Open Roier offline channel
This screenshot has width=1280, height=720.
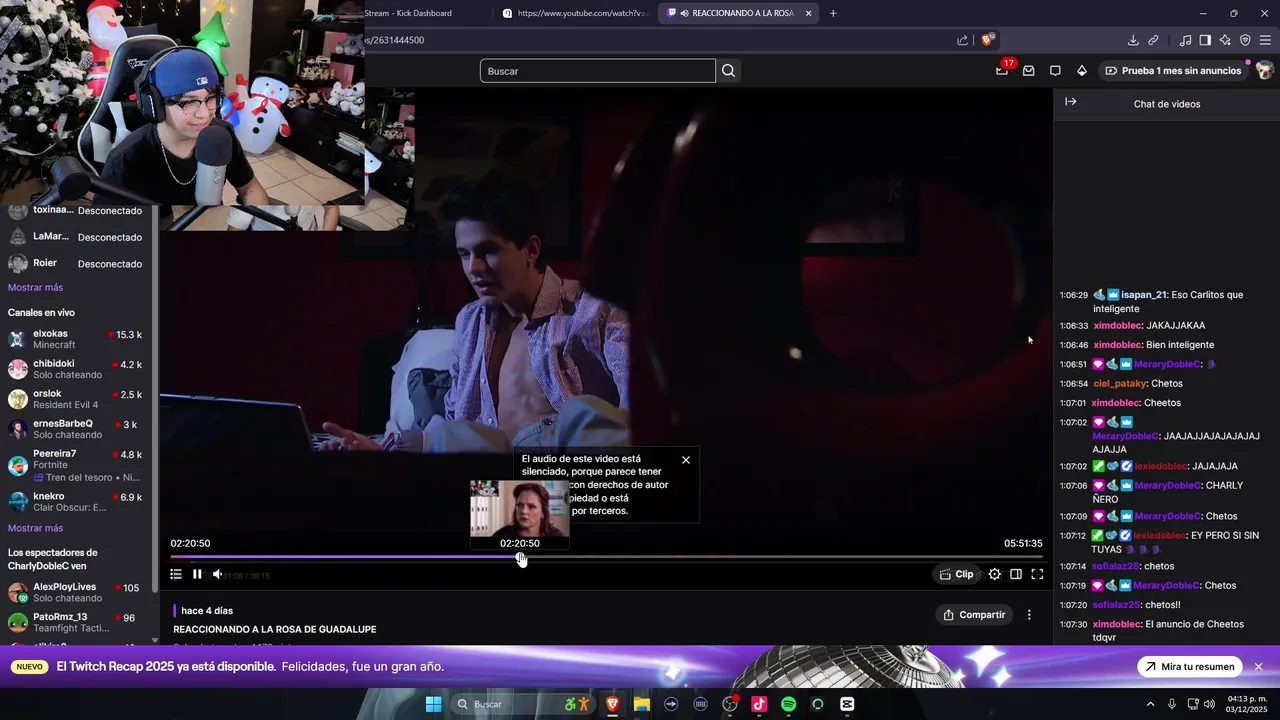(x=77, y=263)
